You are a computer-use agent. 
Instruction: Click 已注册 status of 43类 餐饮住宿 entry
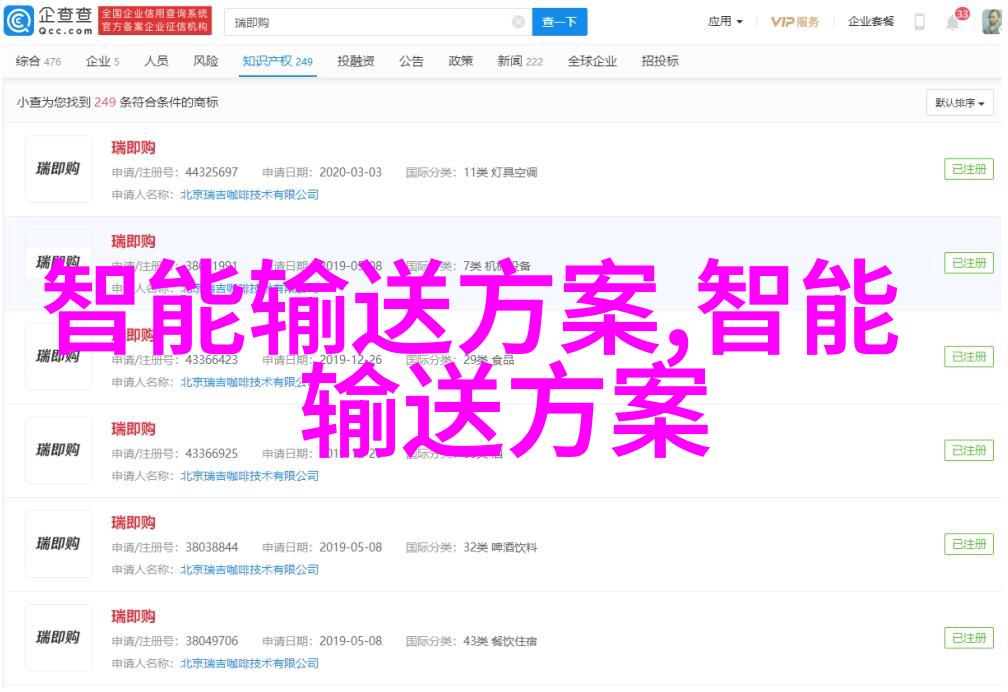[x=969, y=638]
